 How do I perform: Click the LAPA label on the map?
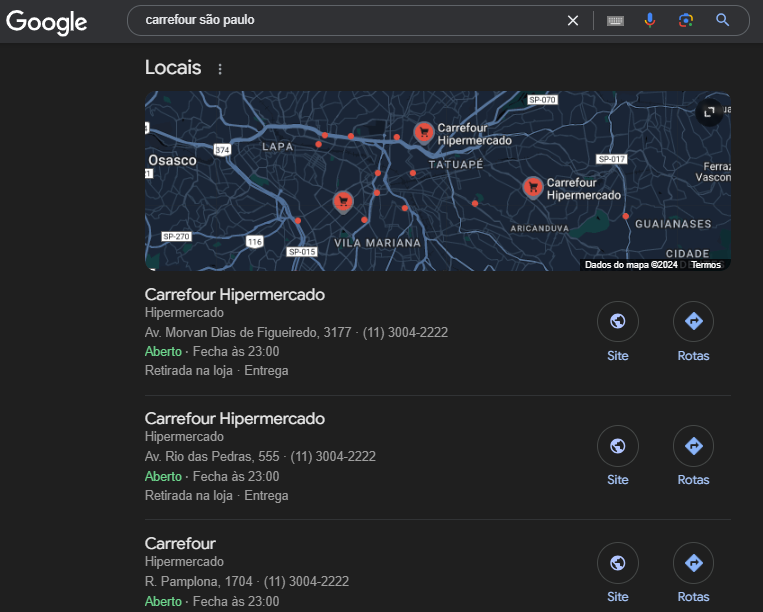(278, 146)
